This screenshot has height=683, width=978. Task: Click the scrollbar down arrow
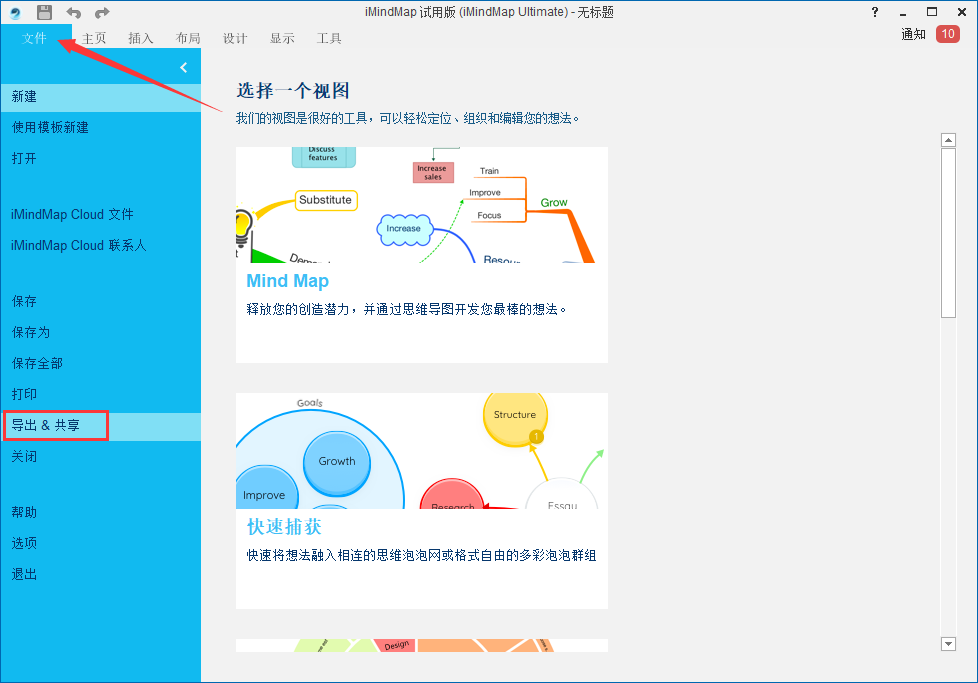(x=948, y=644)
